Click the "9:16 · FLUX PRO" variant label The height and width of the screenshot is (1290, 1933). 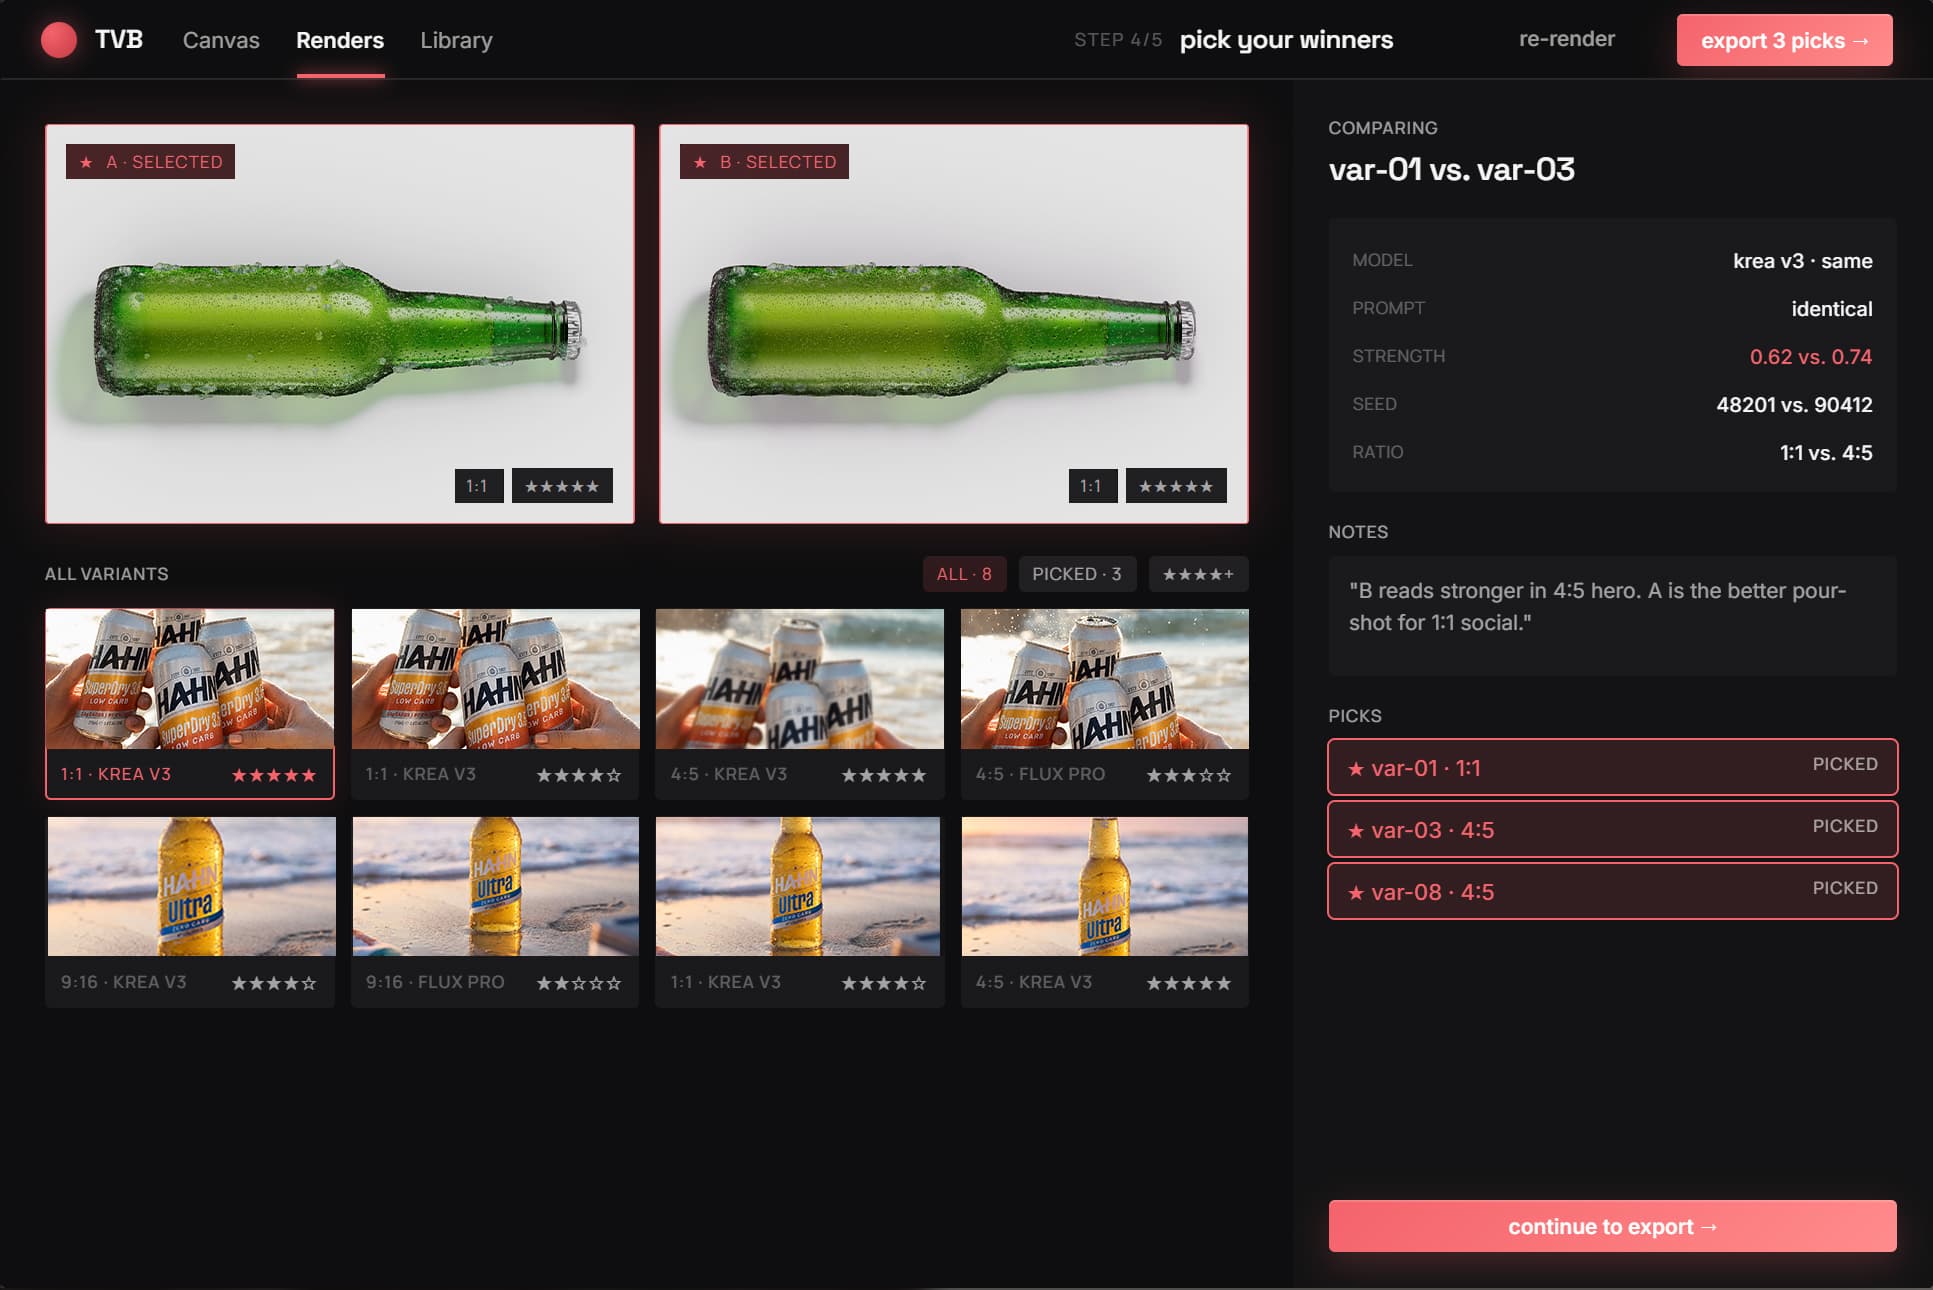tap(435, 982)
